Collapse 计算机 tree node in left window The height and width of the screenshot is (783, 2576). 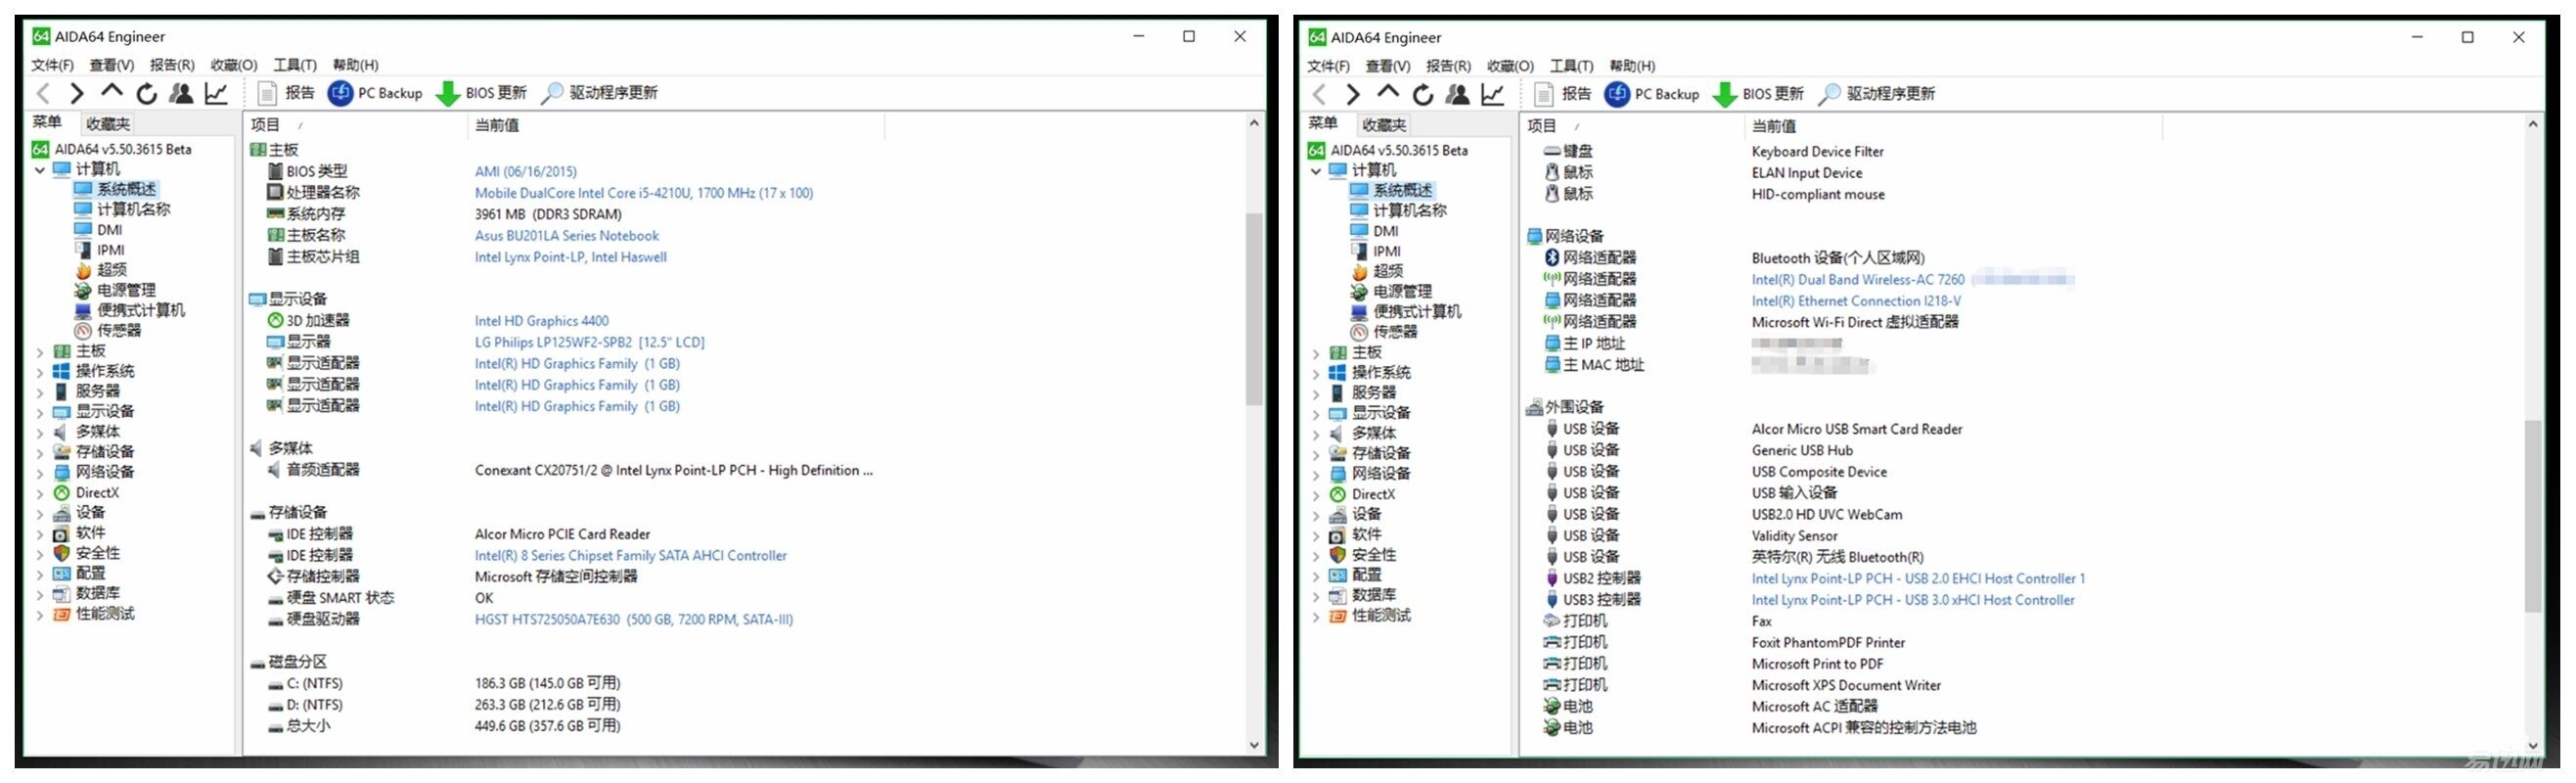coord(40,170)
